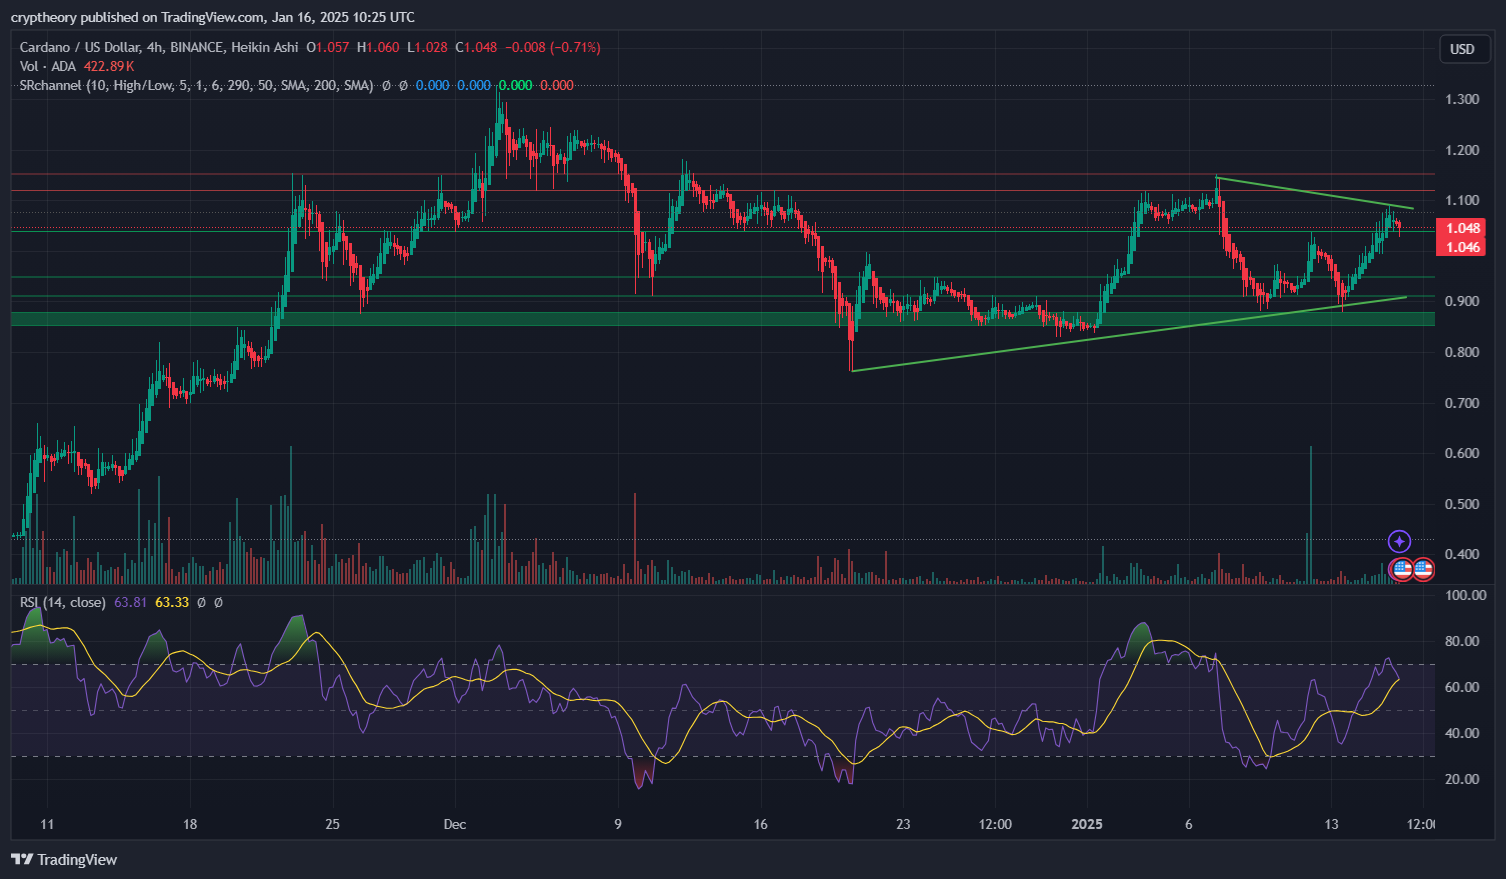Click the 0.500 price axis label
Image resolution: width=1506 pixels, height=879 pixels.
pos(1463,504)
